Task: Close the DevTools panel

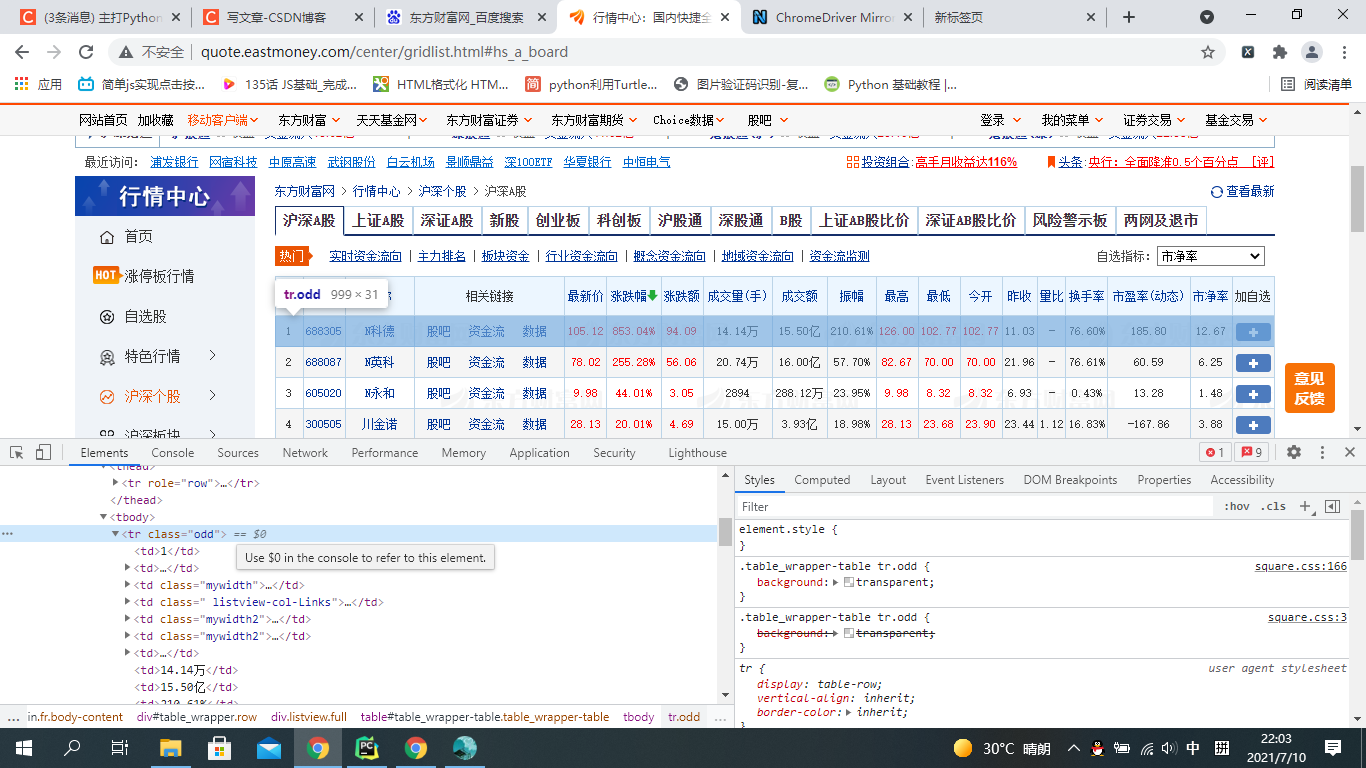Action: click(1350, 452)
